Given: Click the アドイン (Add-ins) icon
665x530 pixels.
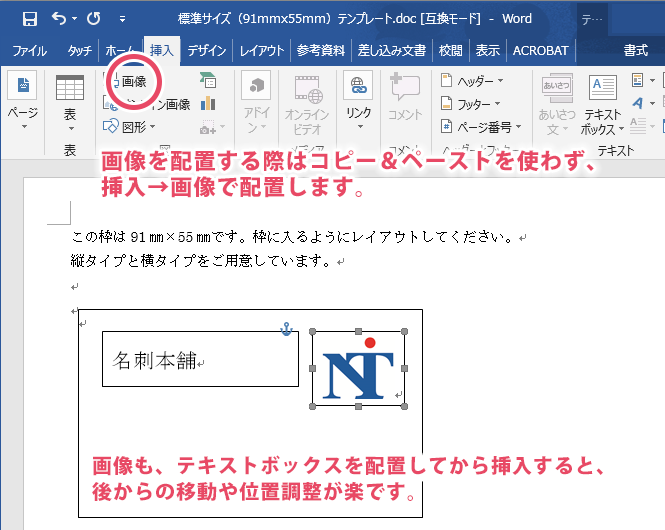Looking at the screenshot, I should click(256, 86).
